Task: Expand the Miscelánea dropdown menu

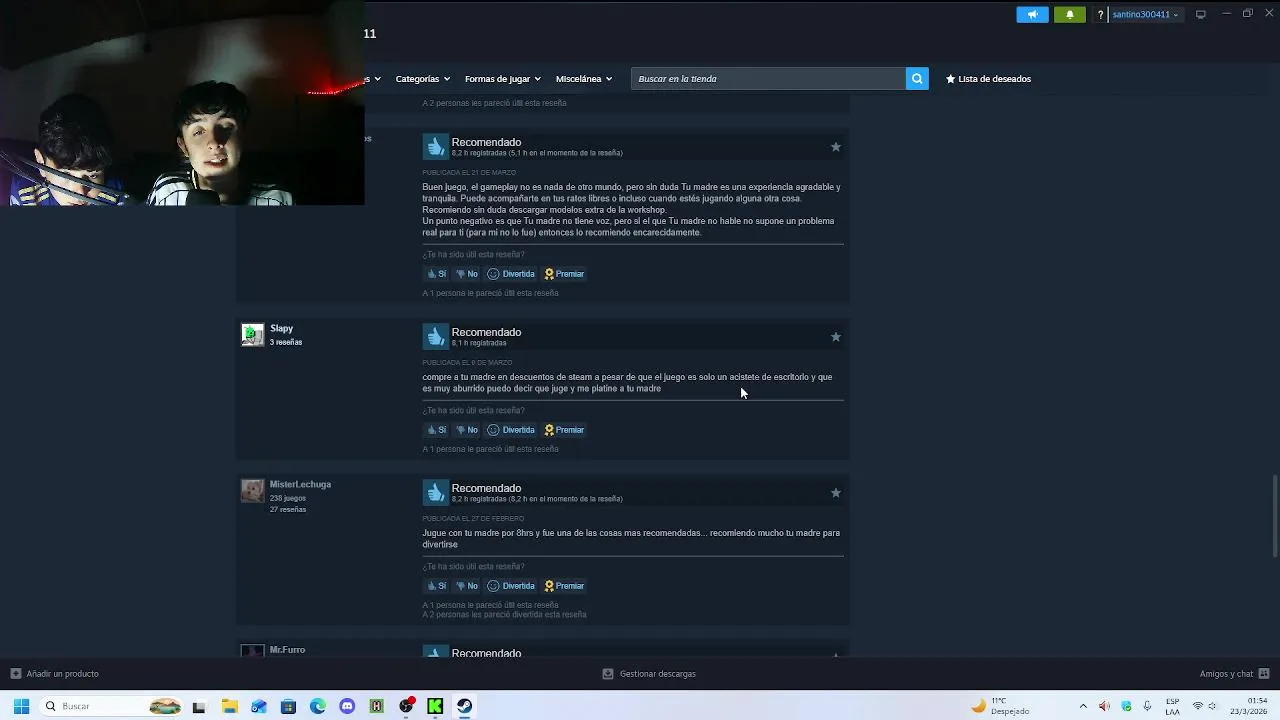Action: 584,79
